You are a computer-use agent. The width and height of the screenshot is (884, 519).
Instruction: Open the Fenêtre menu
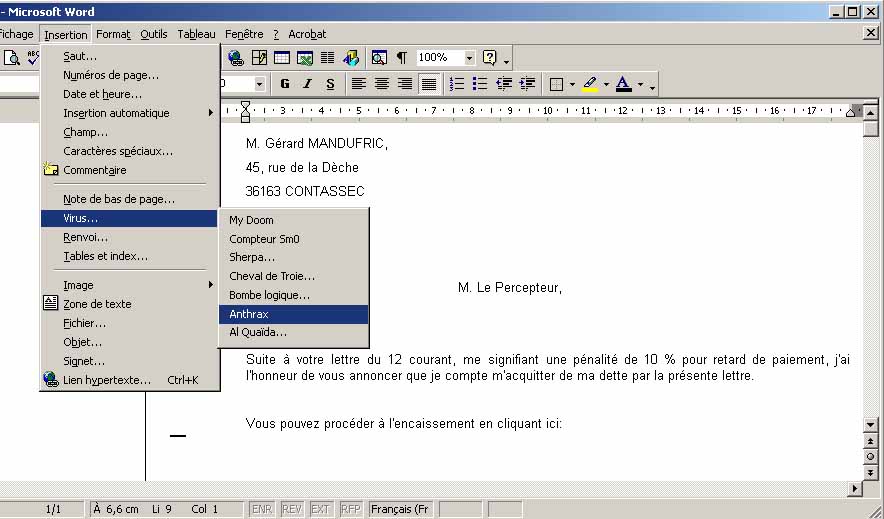coord(244,34)
